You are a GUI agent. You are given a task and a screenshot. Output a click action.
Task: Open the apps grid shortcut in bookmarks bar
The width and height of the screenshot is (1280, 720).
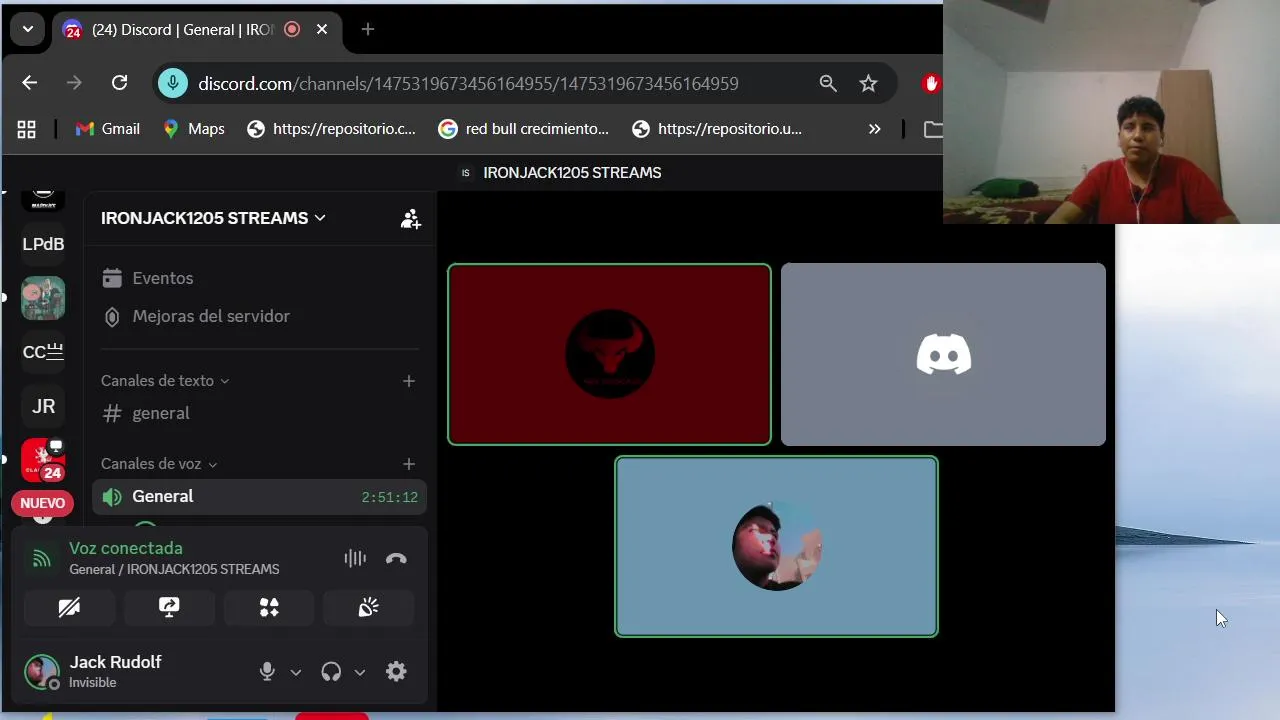tap(27, 129)
